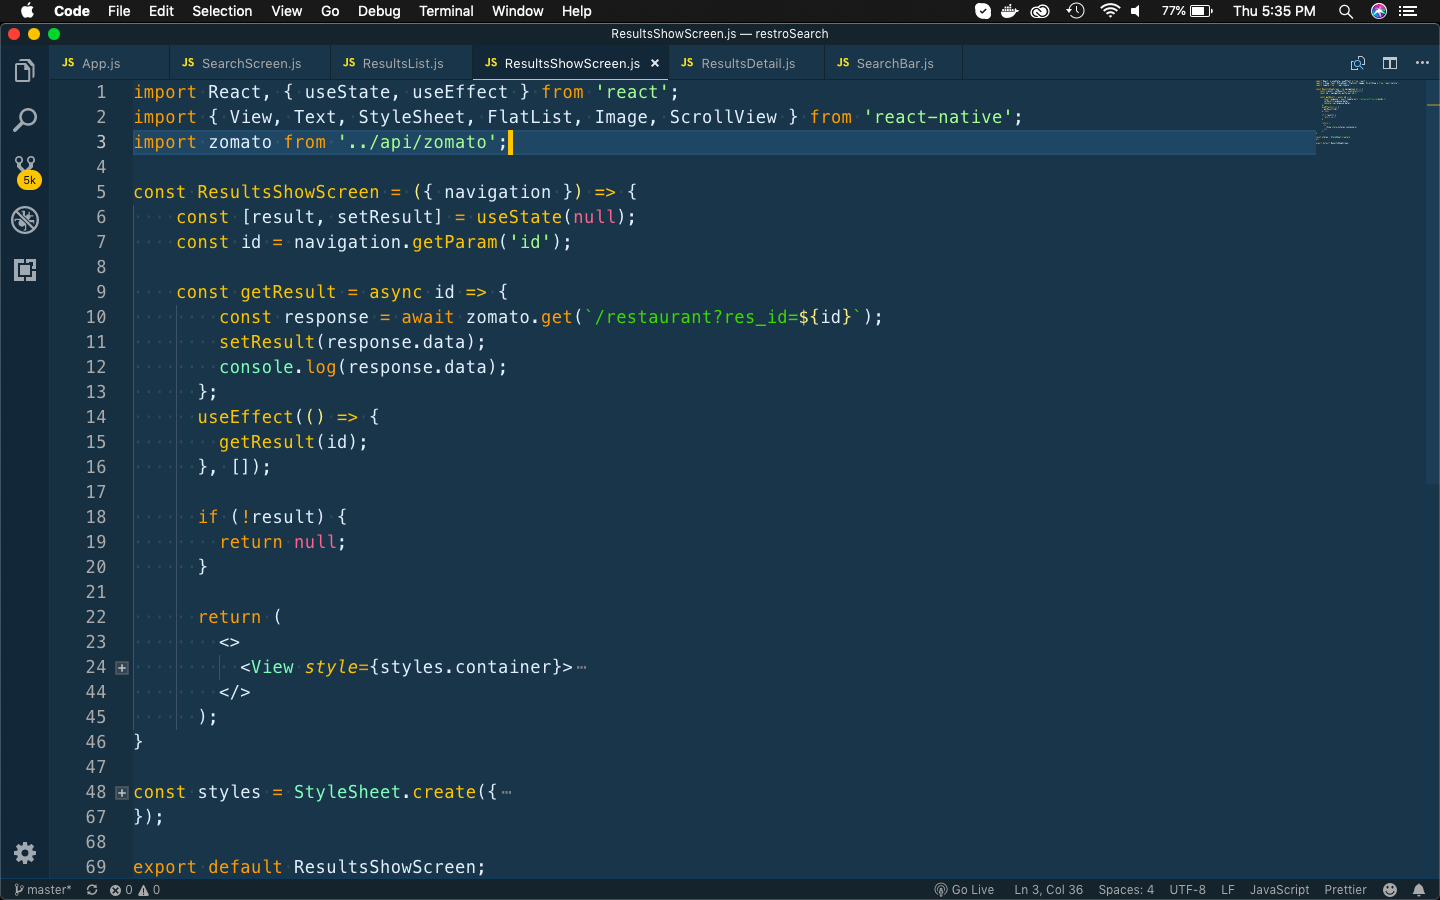Open the Debug view in activity bar

pyautogui.click(x=25, y=220)
